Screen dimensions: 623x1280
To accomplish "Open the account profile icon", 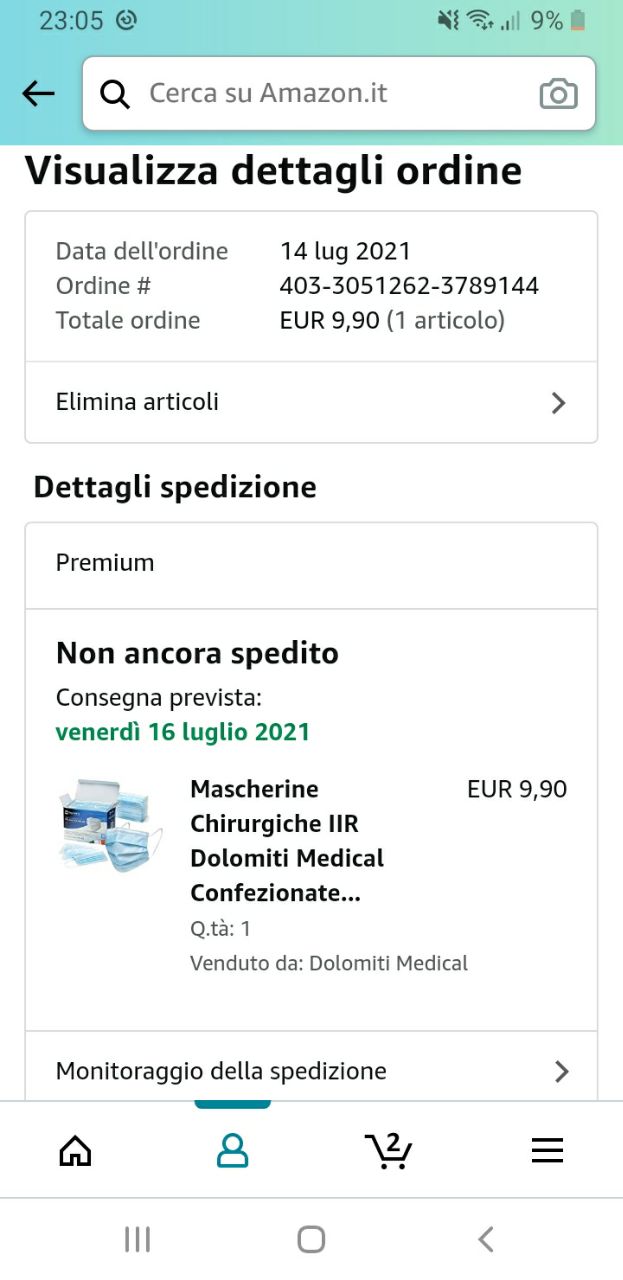I will point(232,1151).
